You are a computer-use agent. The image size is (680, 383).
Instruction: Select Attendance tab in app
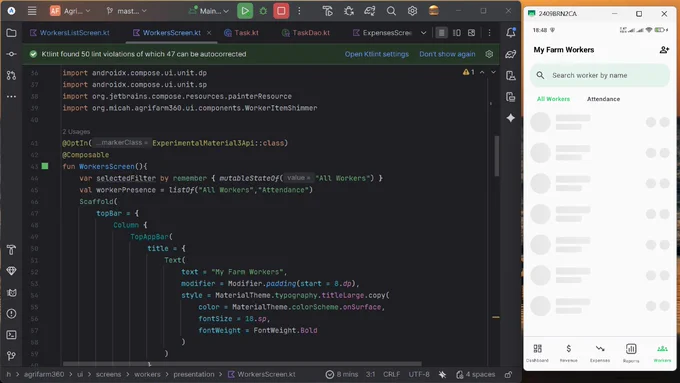coord(603,99)
